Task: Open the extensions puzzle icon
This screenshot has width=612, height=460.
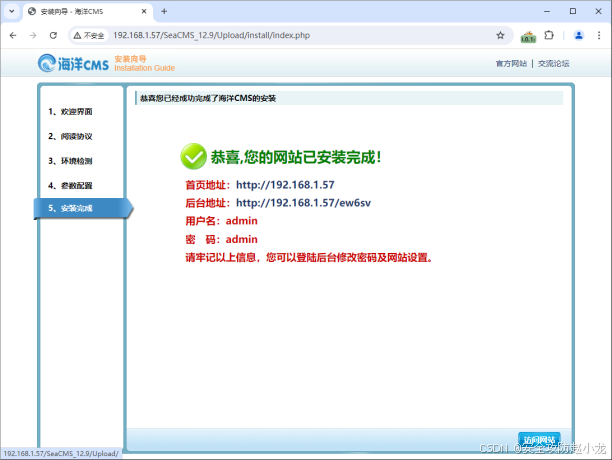Action: (x=549, y=36)
